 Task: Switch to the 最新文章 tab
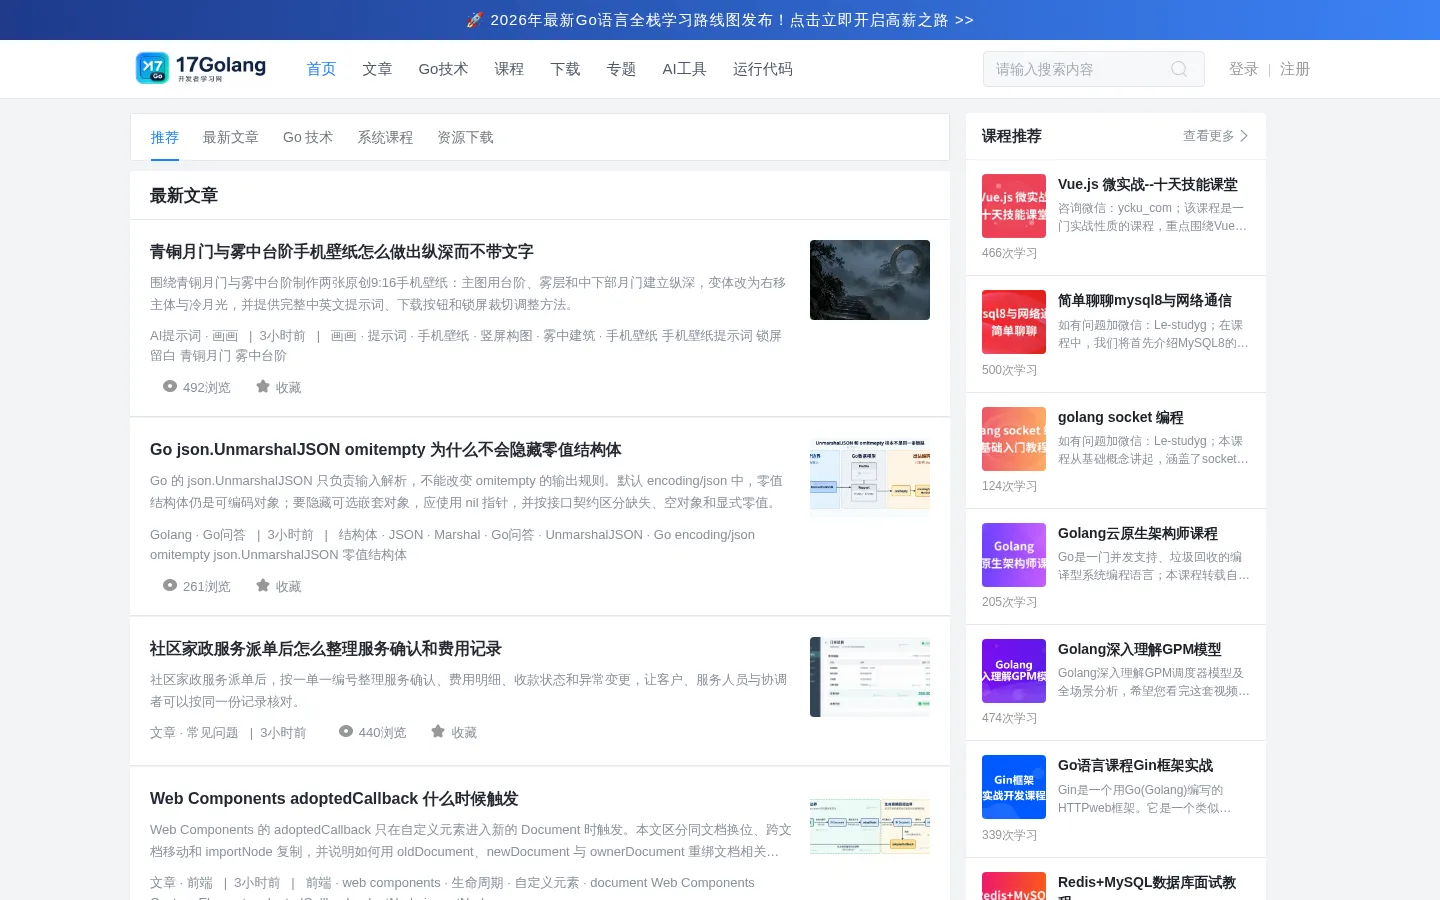click(x=231, y=137)
